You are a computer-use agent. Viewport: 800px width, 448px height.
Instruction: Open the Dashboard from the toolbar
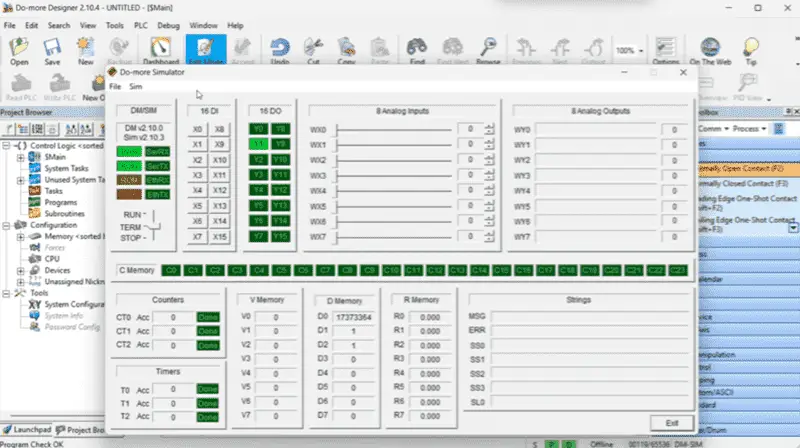coord(161,51)
